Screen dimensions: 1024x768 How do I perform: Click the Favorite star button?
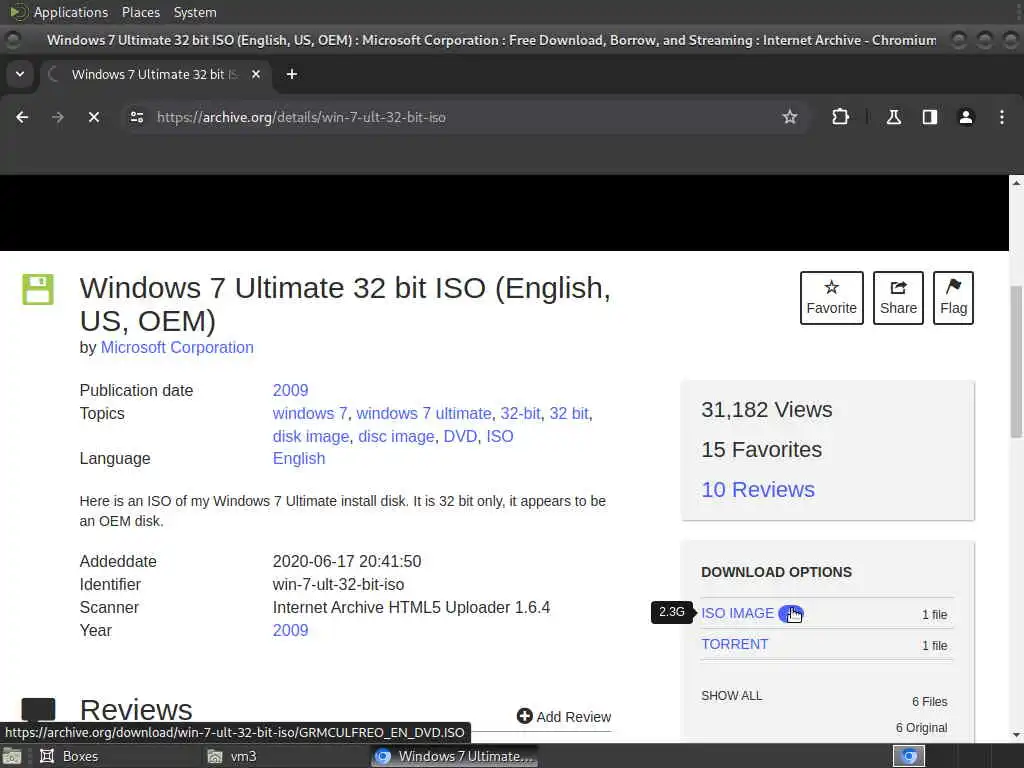(831, 298)
